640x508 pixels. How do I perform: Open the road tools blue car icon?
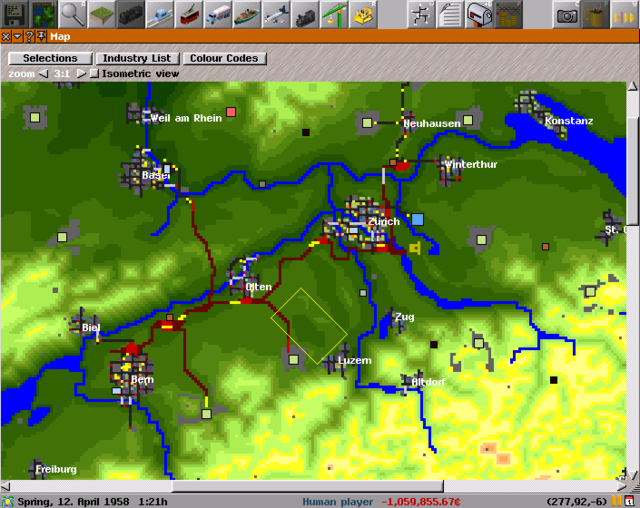click(x=160, y=14)
